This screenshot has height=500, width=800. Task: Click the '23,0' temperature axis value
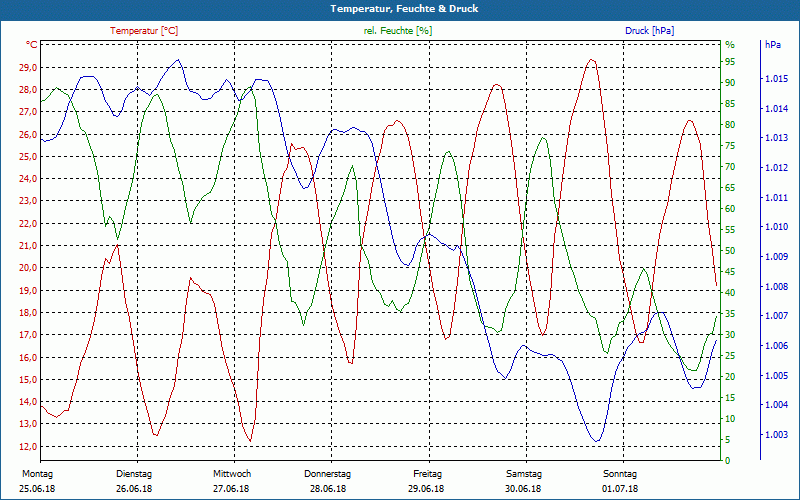(29, 201)
